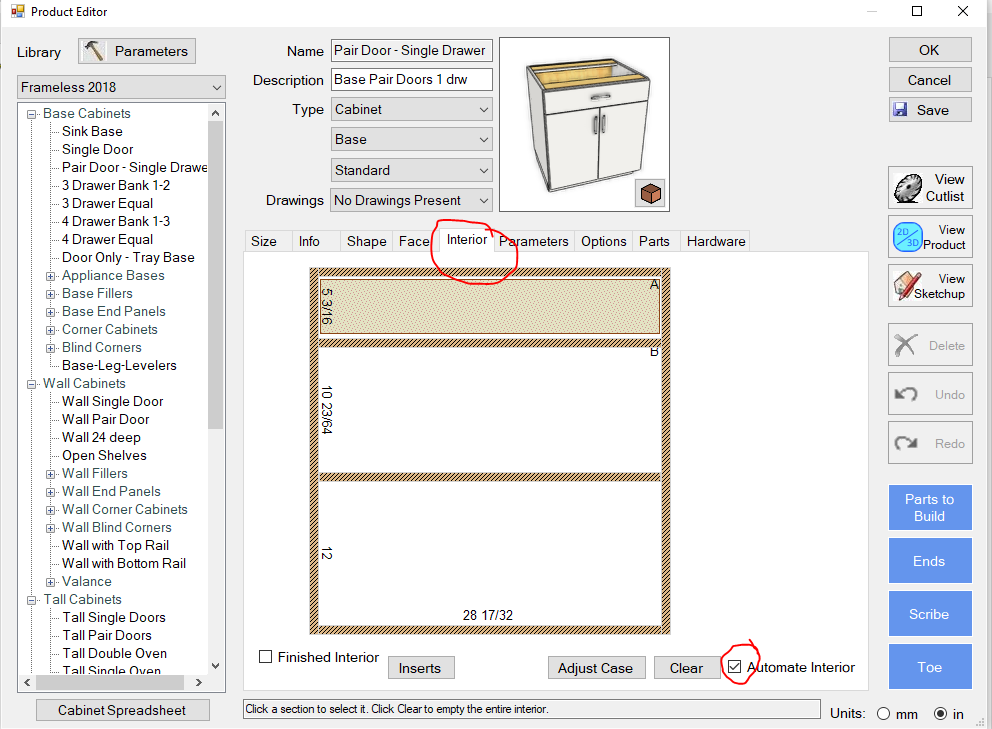Enable the Finished Interior checkbox

pos(266,657)
